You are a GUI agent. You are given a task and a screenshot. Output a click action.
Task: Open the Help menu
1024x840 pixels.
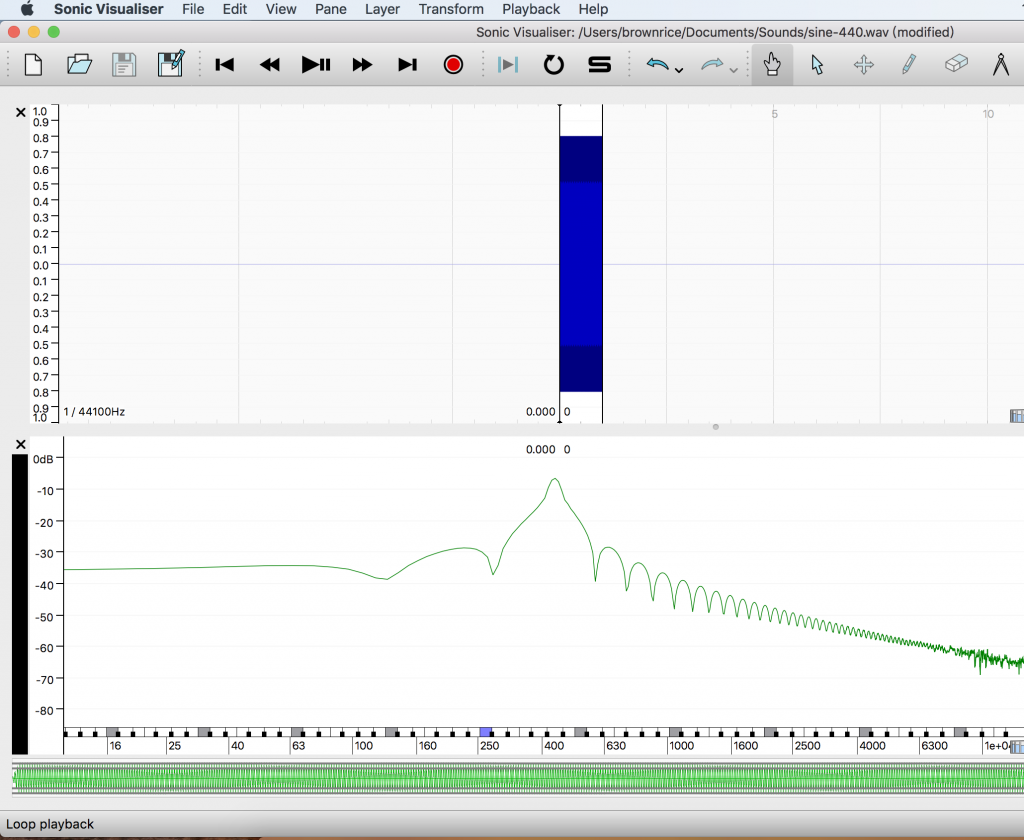point(593,9)
